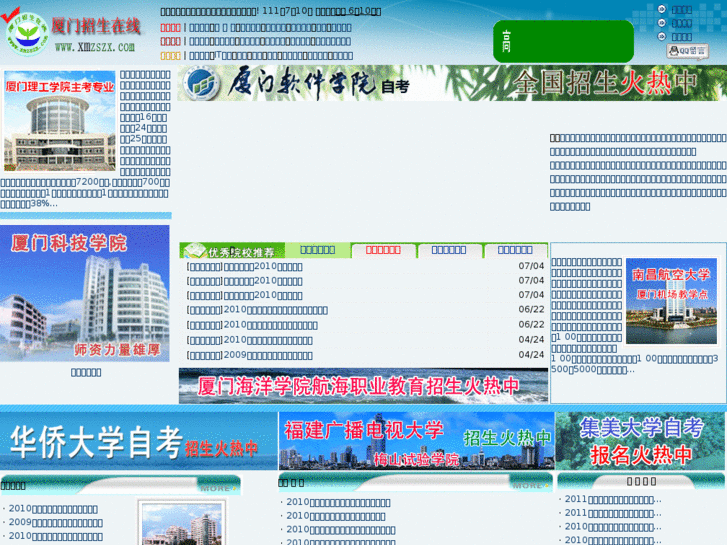This screenshot has height=545, width=727.
Task: Click the www.xmzszx.com address text
Action: tap(95, 47)
